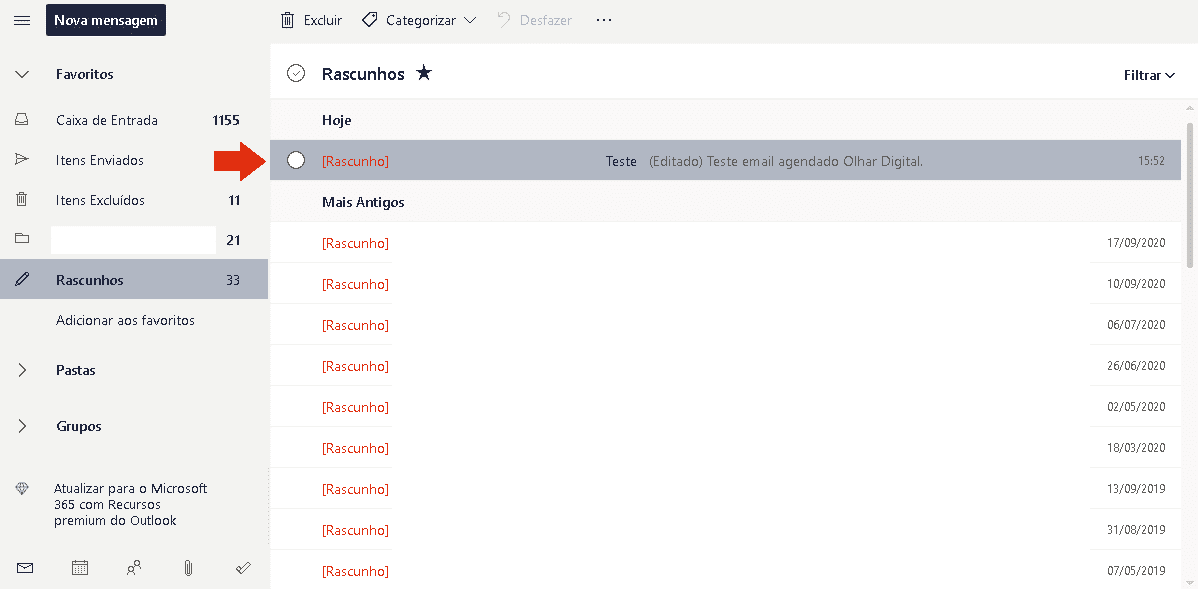Open draft dated 02/05/2020
The height and width of the screenshot is (589, 1198).
click(726, 407)
